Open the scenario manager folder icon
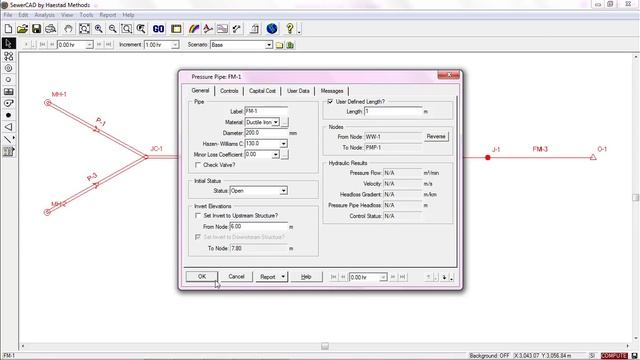Screen dimensions: 640x360 280,45
